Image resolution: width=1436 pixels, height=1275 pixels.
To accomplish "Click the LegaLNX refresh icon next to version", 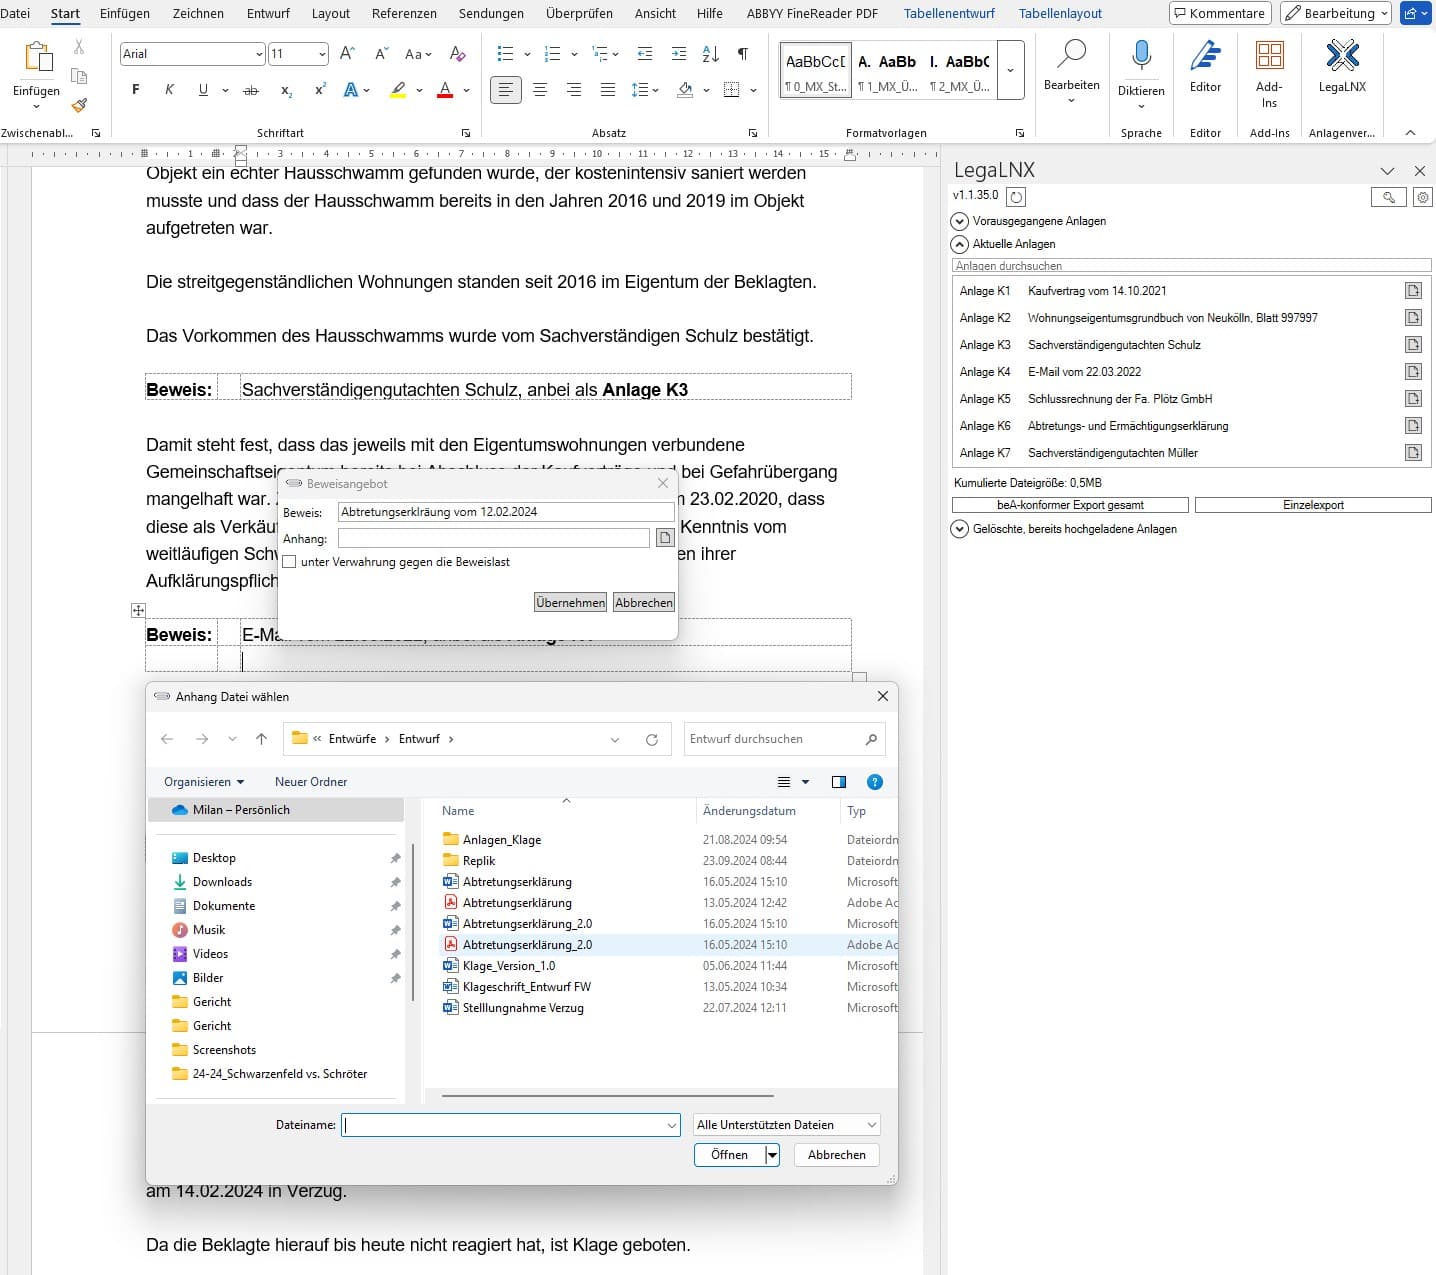I will point(1016,197).
